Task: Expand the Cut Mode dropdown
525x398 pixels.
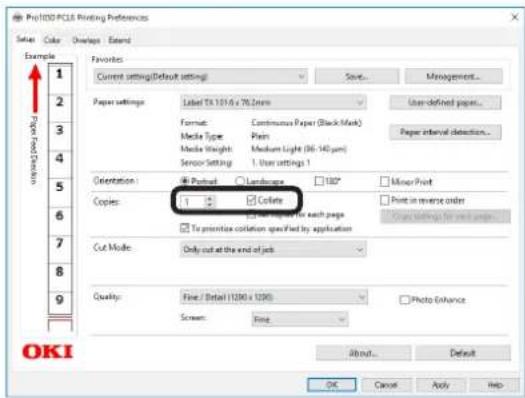Action: coord(273,249)
